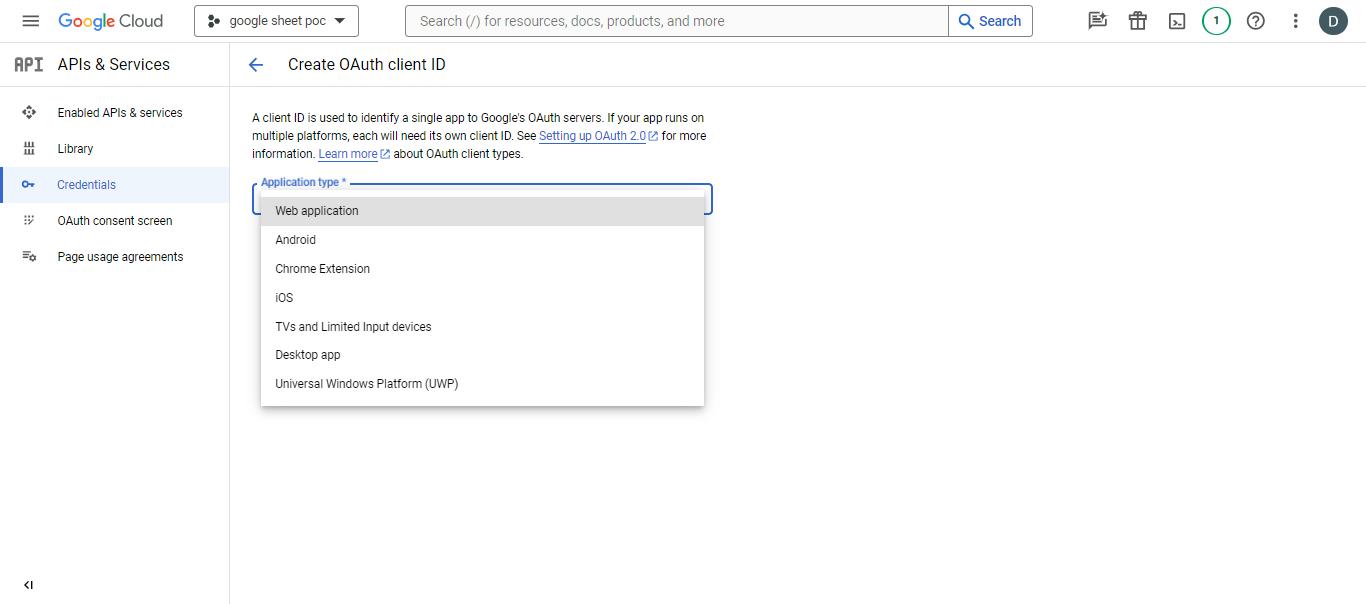Click the Application type dropdown field
1366x604 pixels.
482,199
